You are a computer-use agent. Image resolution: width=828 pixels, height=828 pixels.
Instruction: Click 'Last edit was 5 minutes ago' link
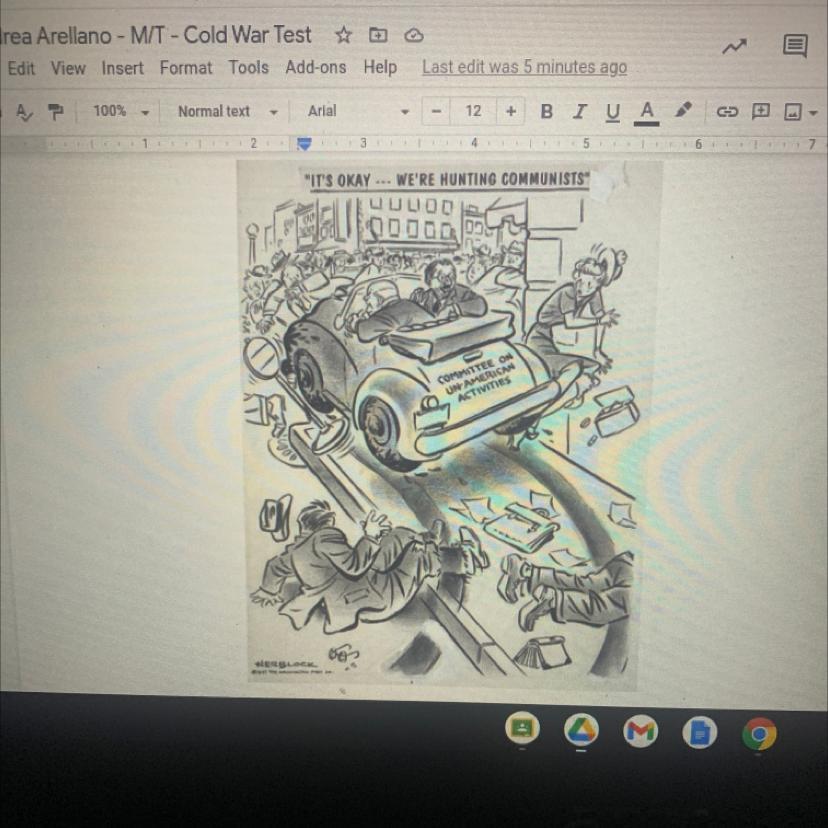point(524,67)
